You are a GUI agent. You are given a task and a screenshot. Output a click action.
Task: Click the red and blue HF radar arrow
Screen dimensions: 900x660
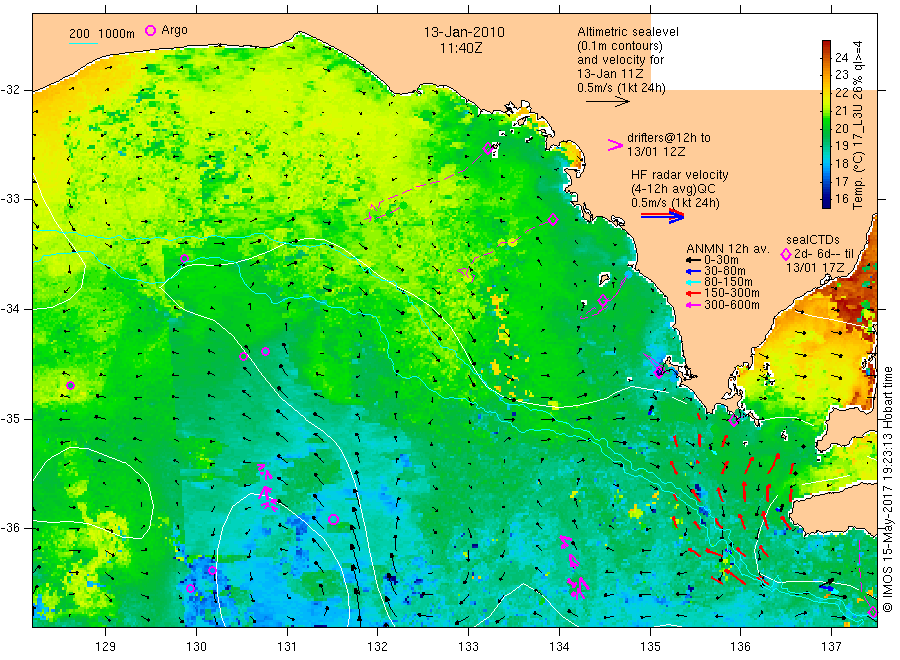coord(662,216)
